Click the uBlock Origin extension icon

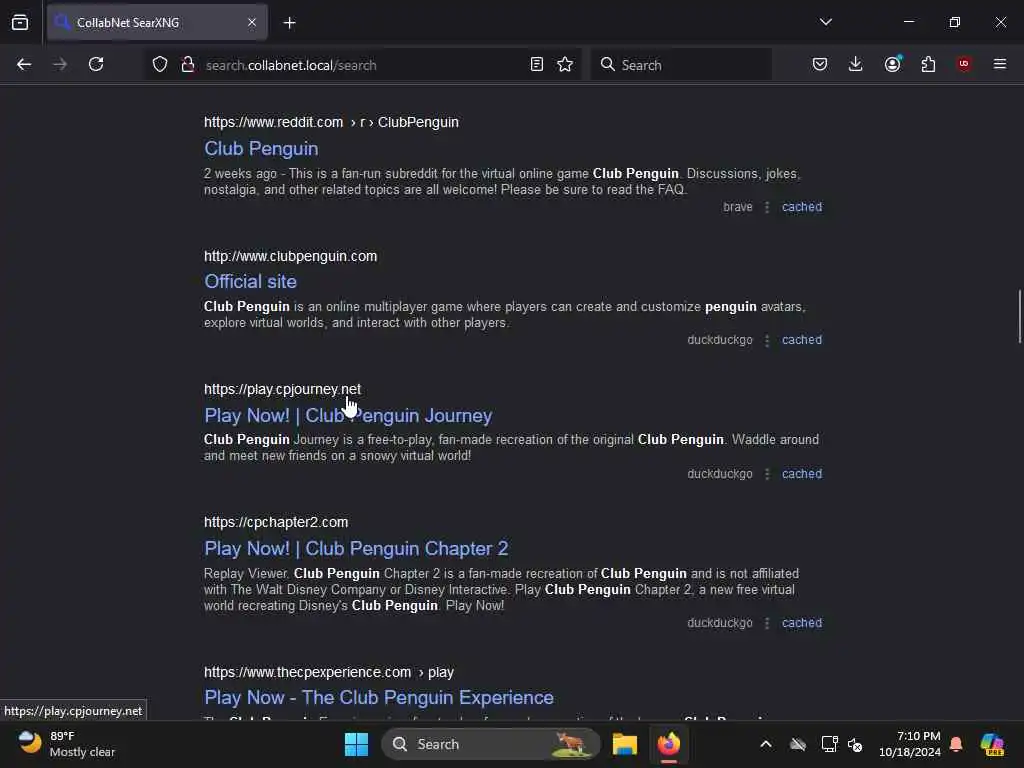pyautogui.click(x=964, y=64)
